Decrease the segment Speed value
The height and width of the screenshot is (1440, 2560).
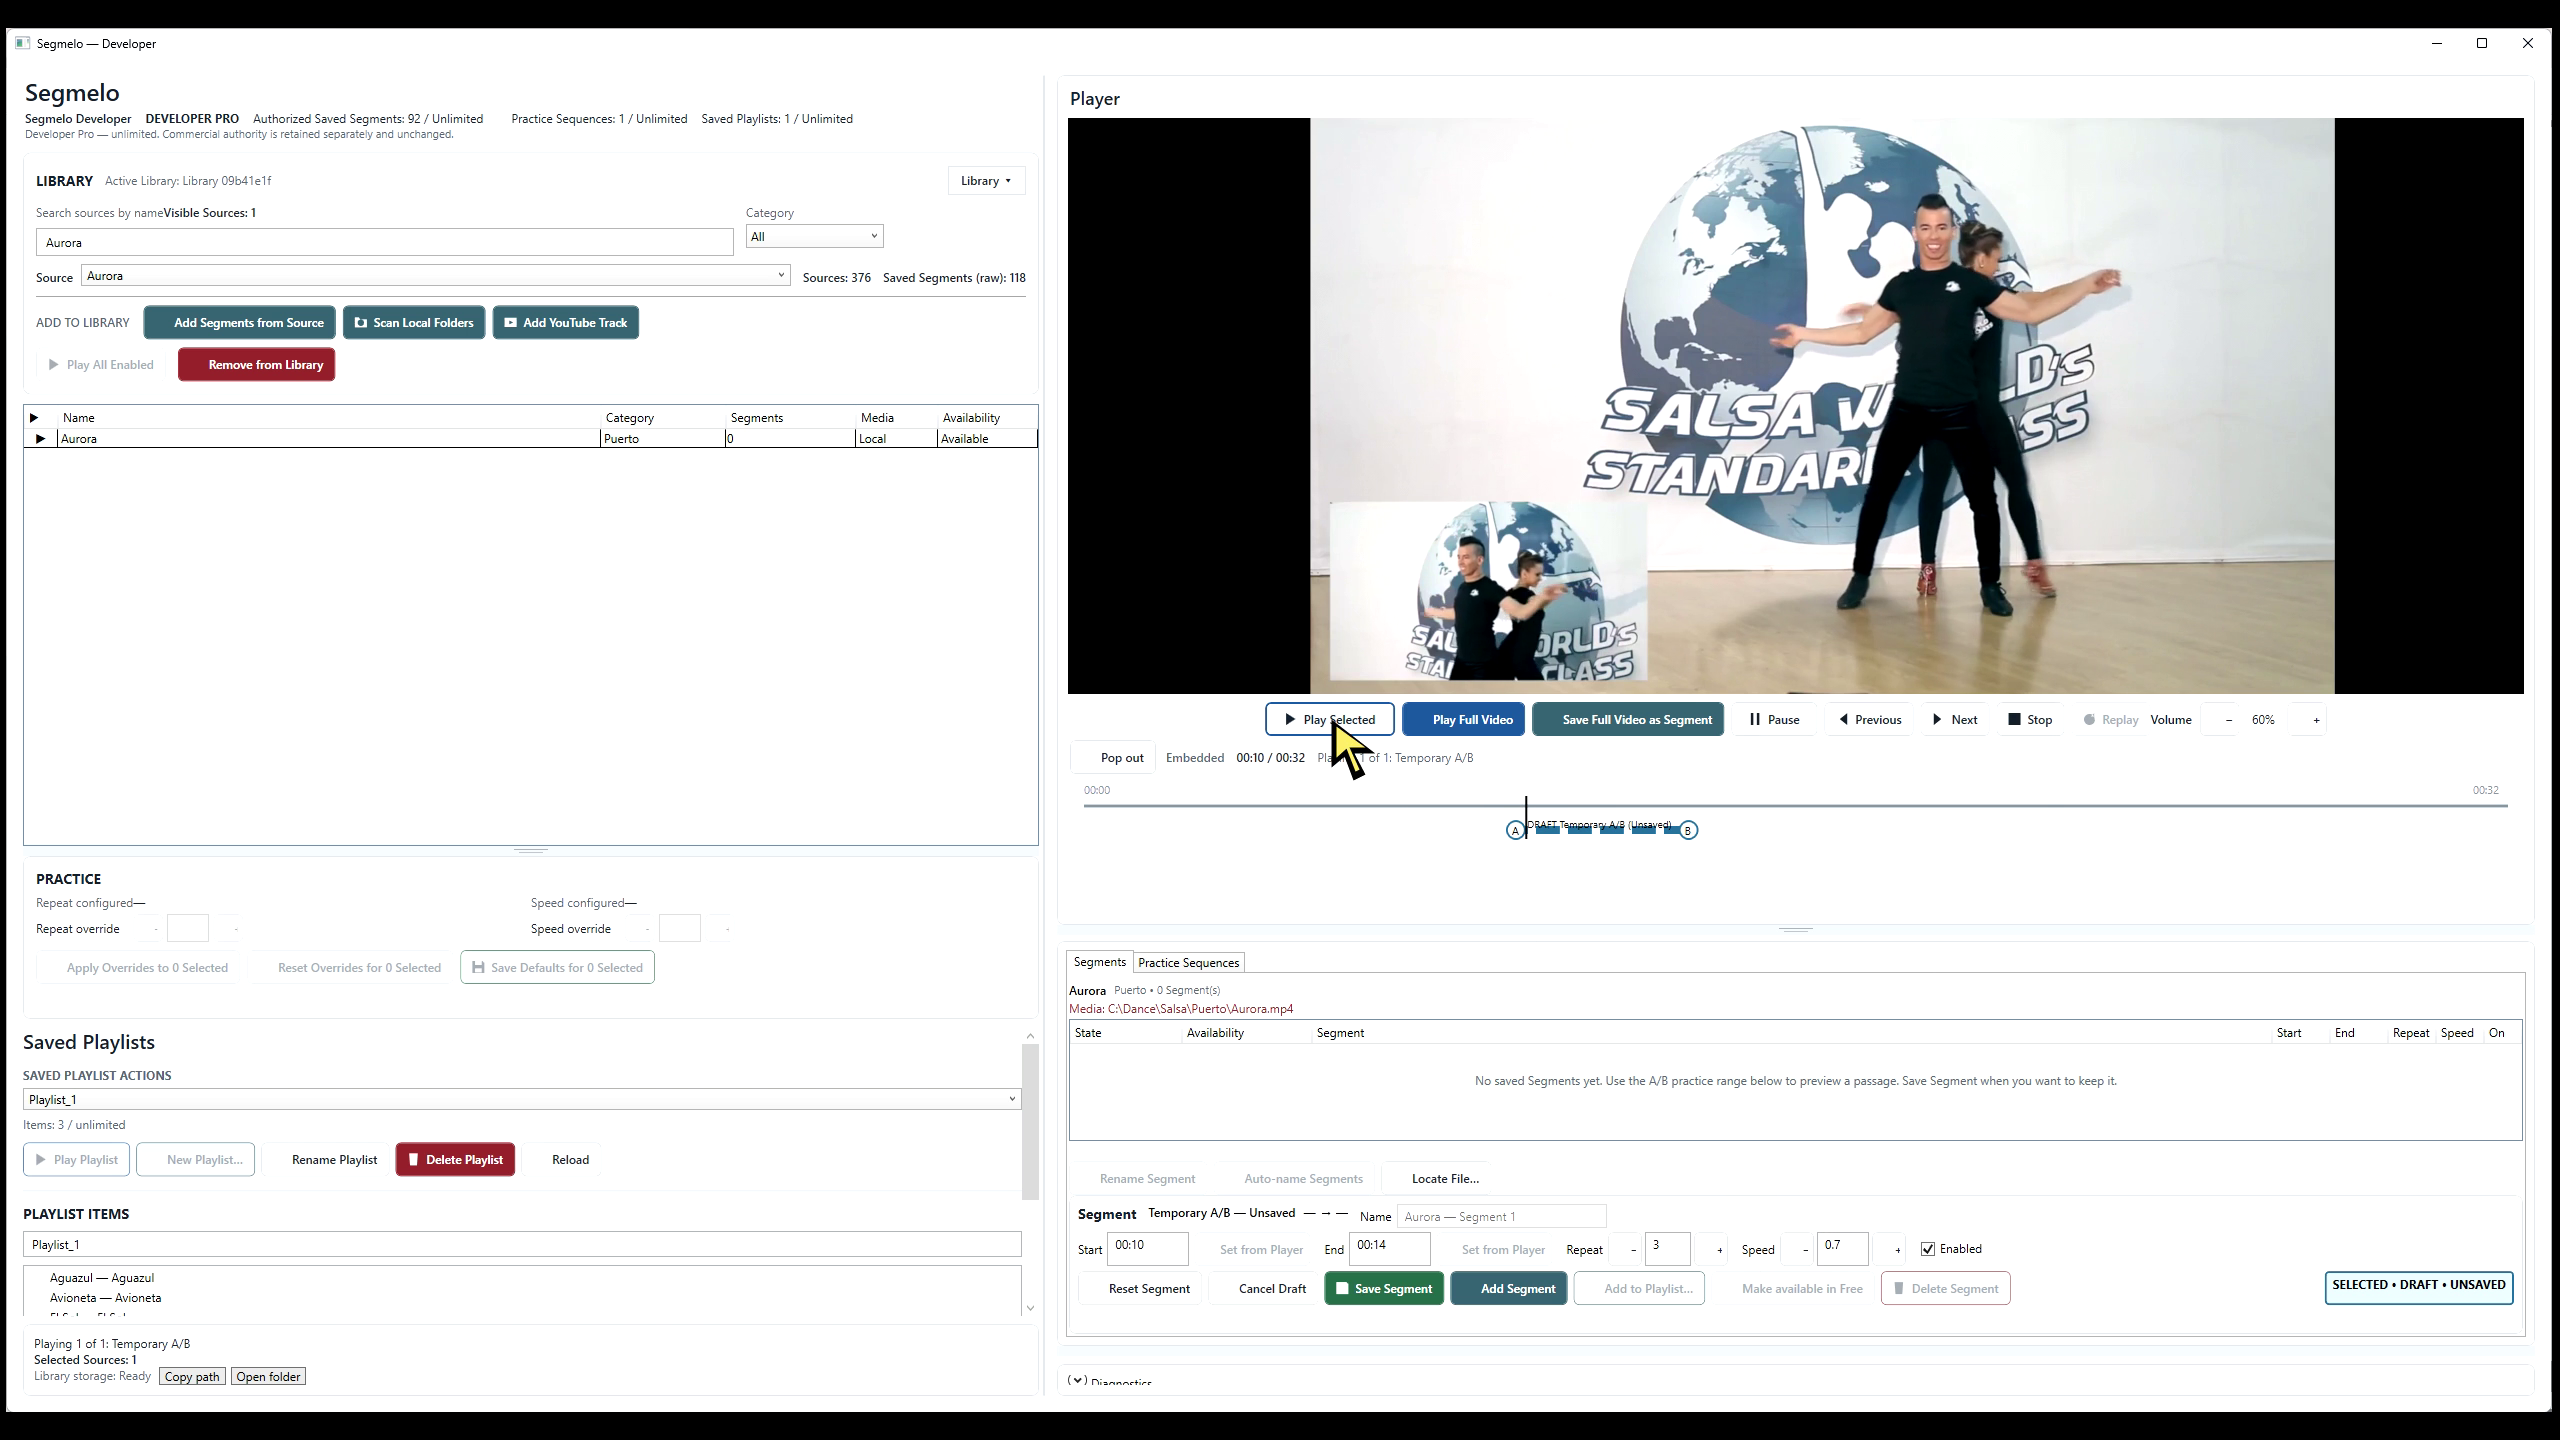pos(1806,1249)
